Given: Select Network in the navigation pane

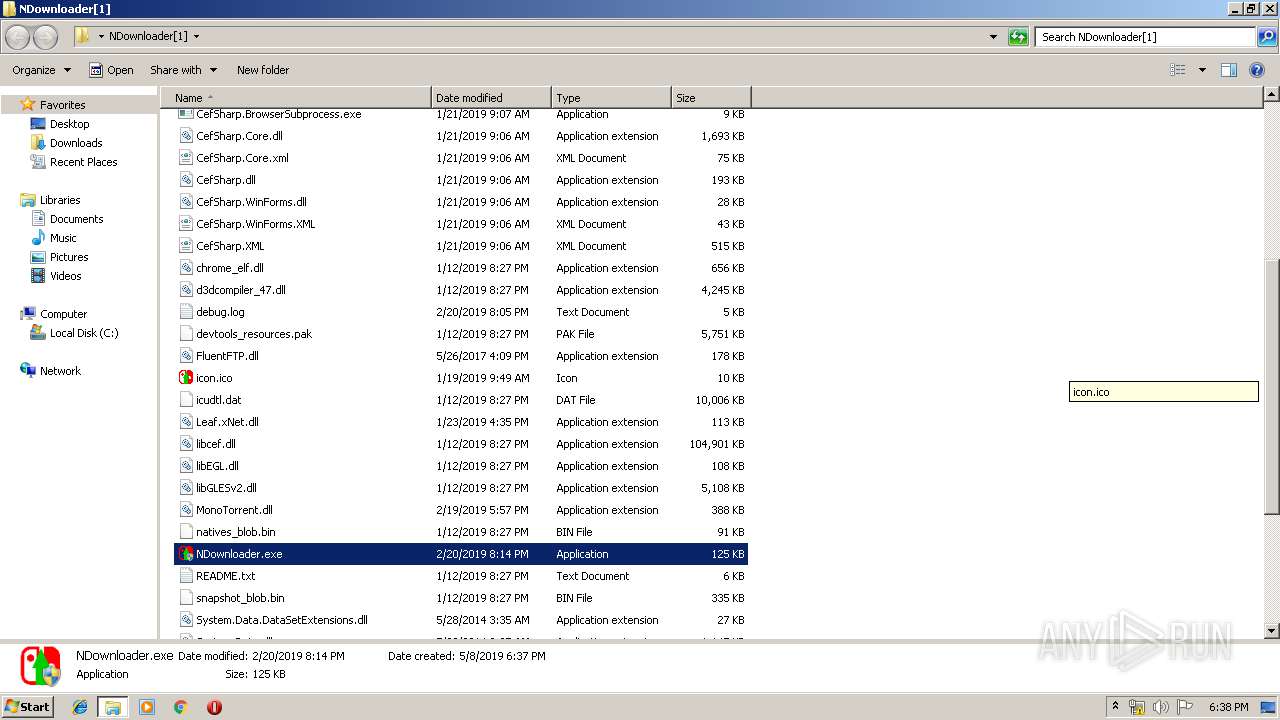Looking at the screenshot, I should [x=60, y=371].
